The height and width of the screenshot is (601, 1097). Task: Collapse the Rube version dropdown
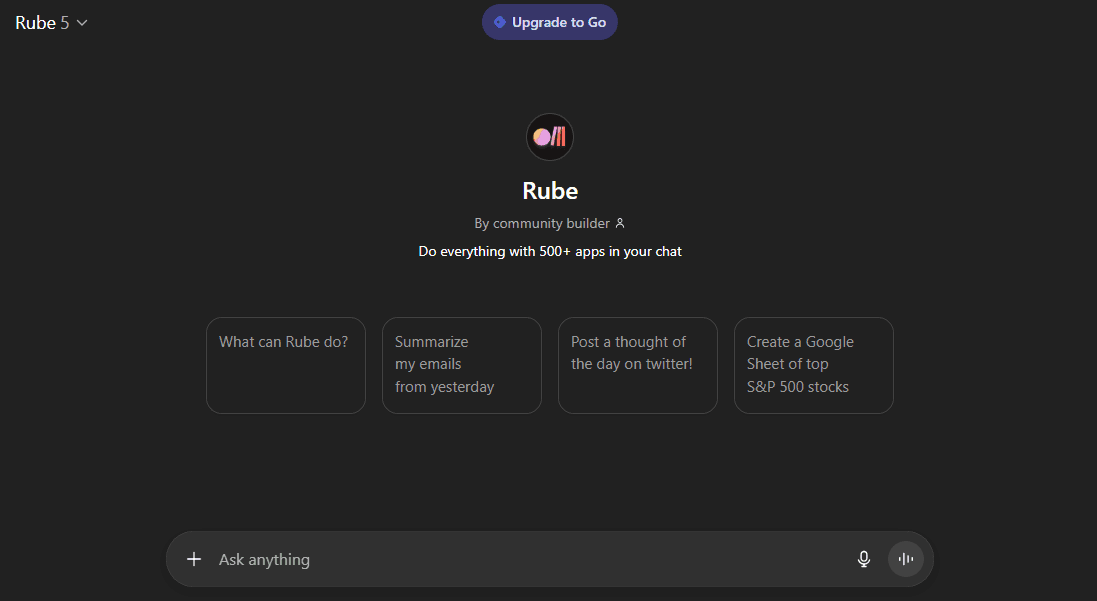click(x=81, y=22)
